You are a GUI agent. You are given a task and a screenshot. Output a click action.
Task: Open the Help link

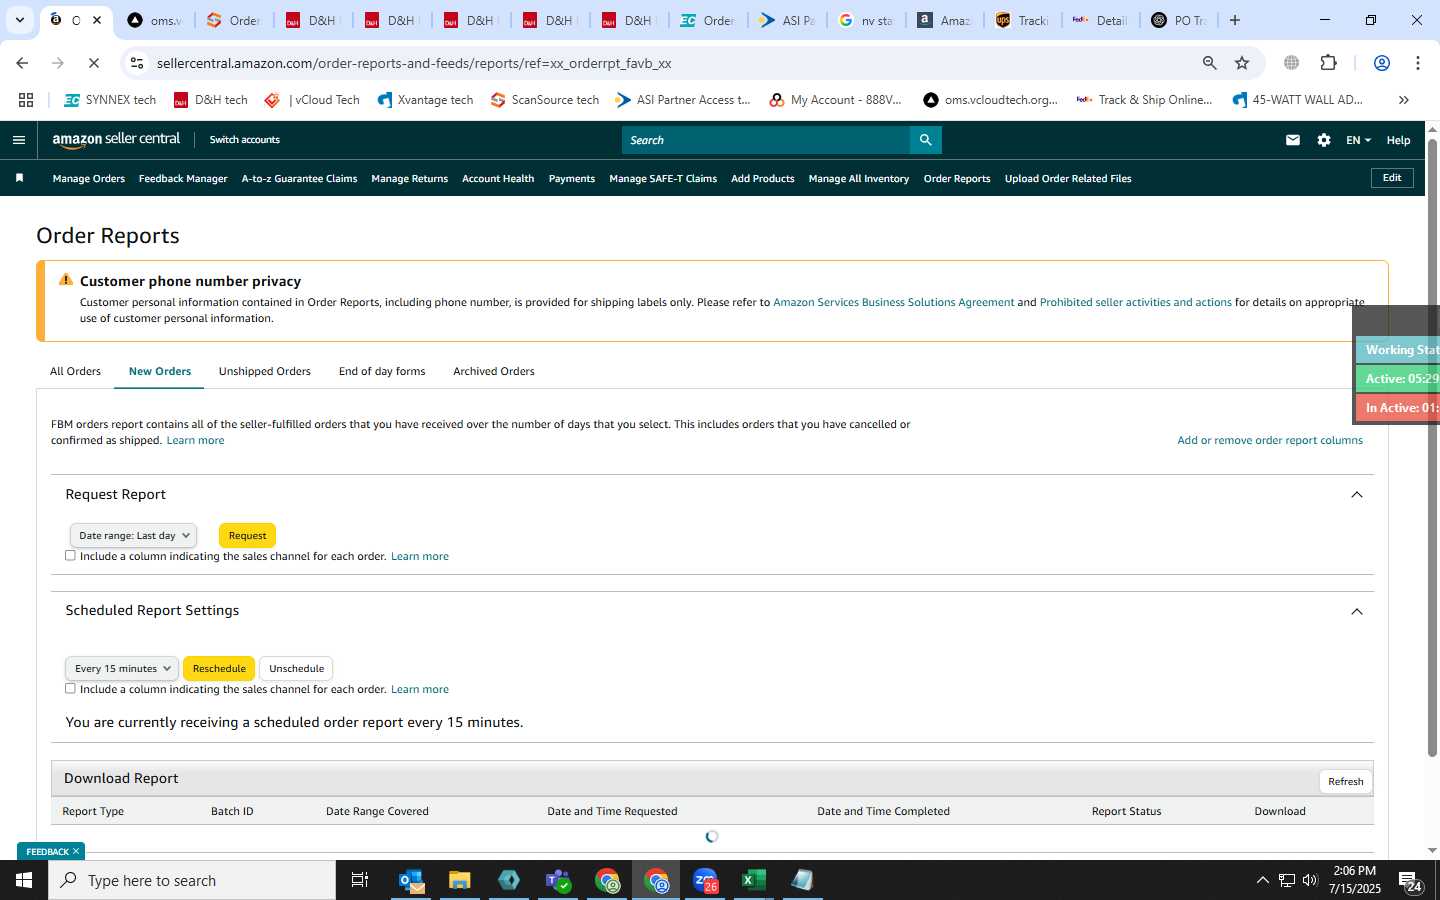[1398, 140]
